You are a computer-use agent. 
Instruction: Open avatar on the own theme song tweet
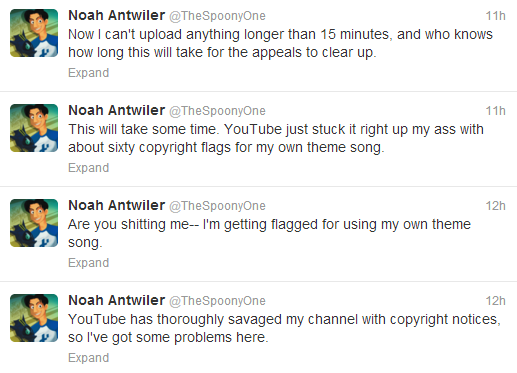click(x=34, y=223)
